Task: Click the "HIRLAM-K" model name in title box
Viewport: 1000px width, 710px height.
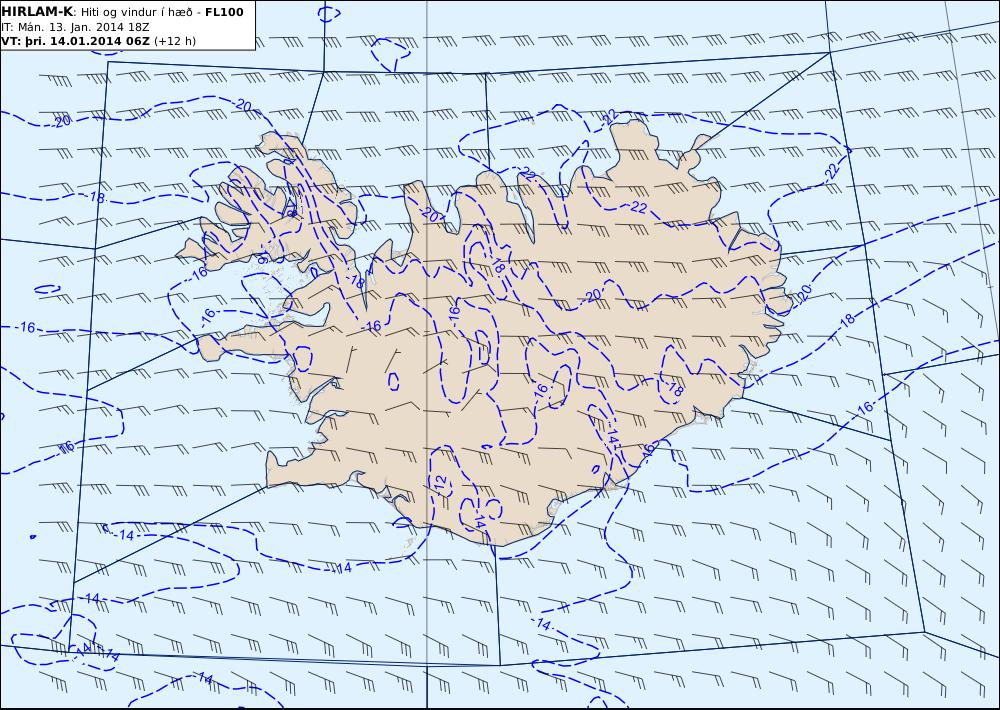Action: [x=37, y=12]
